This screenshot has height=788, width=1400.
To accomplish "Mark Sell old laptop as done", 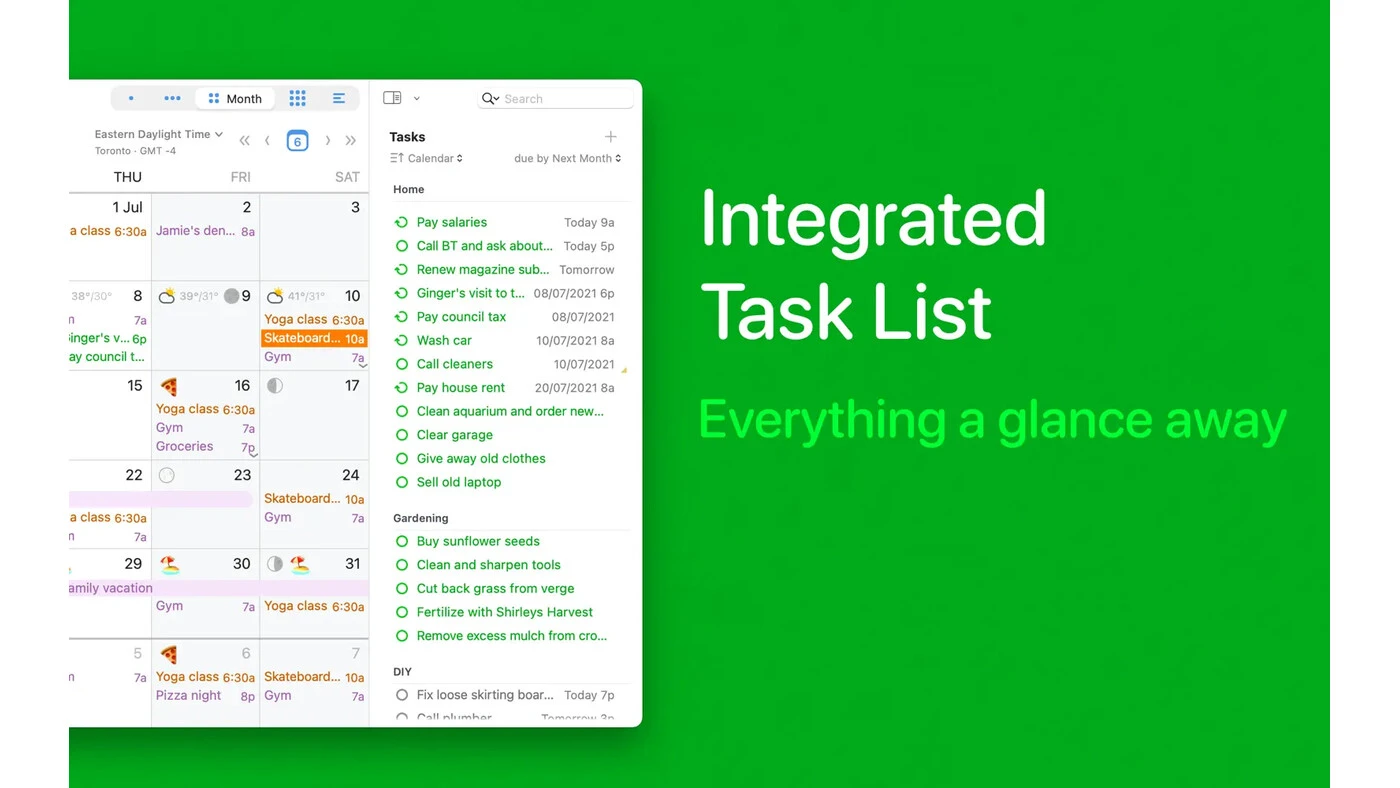I will 402,482.
